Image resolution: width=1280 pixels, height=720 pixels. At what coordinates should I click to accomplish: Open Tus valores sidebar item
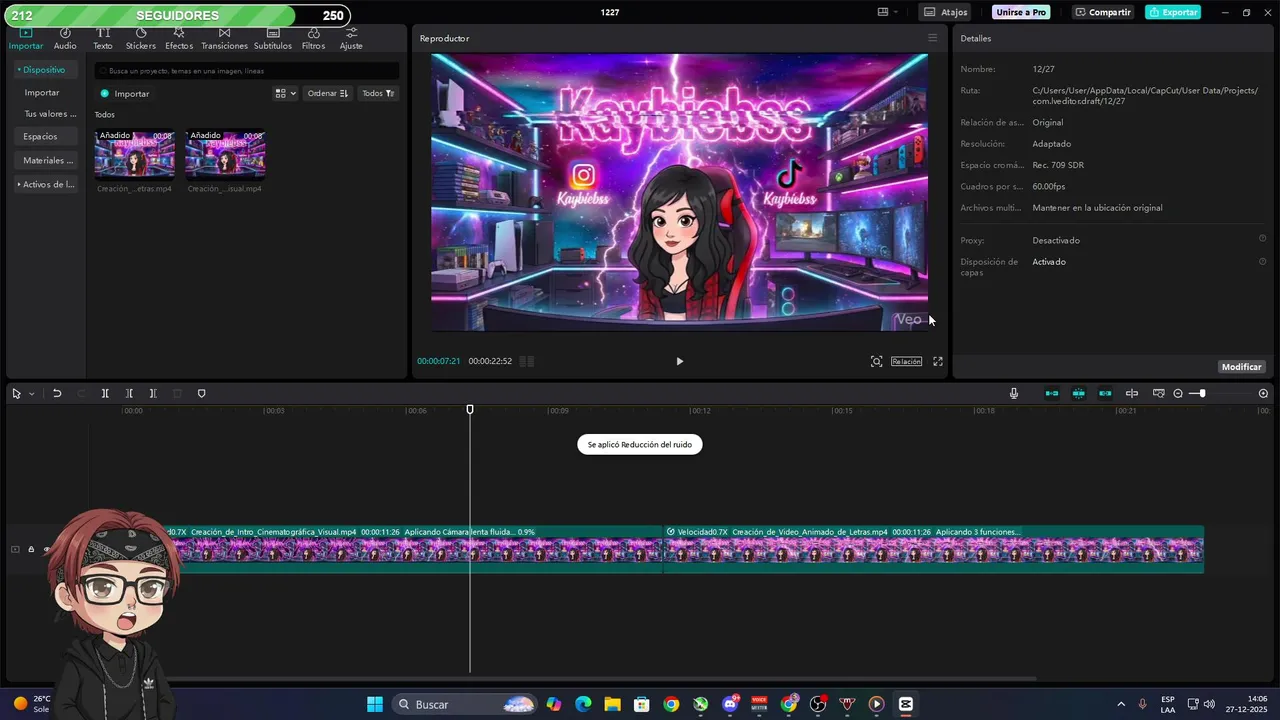point(49,114)
